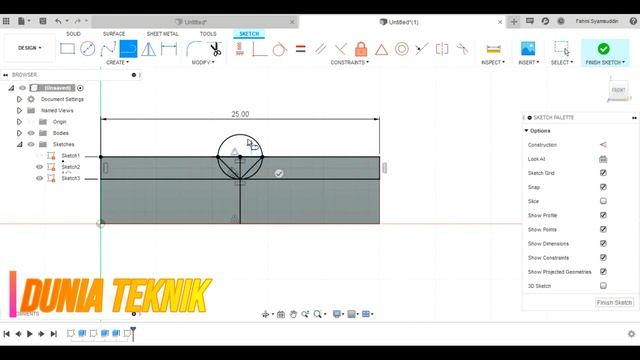
Task: Open the CONSTRAINTS dropdown menu
Action: point(350,62)
